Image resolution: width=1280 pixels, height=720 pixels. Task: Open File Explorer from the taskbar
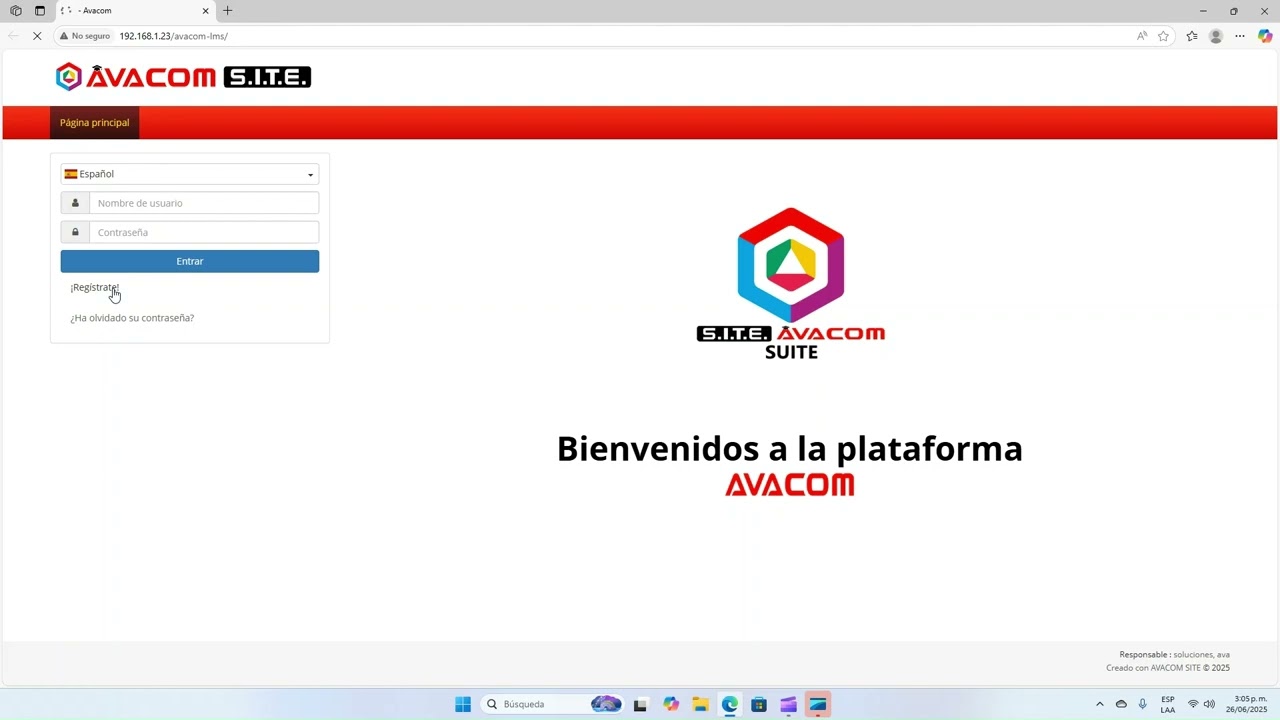tap(700, 704)
